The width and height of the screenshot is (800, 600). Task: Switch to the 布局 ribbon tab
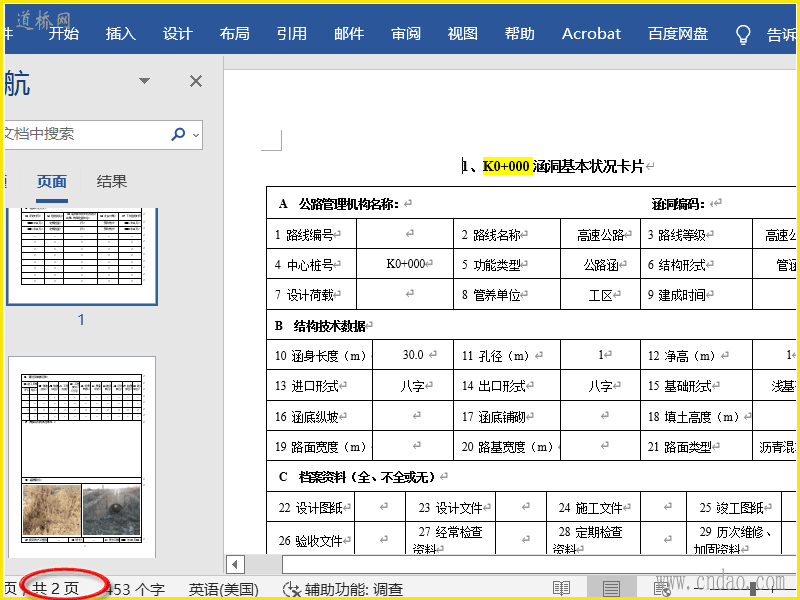[235, 34]
